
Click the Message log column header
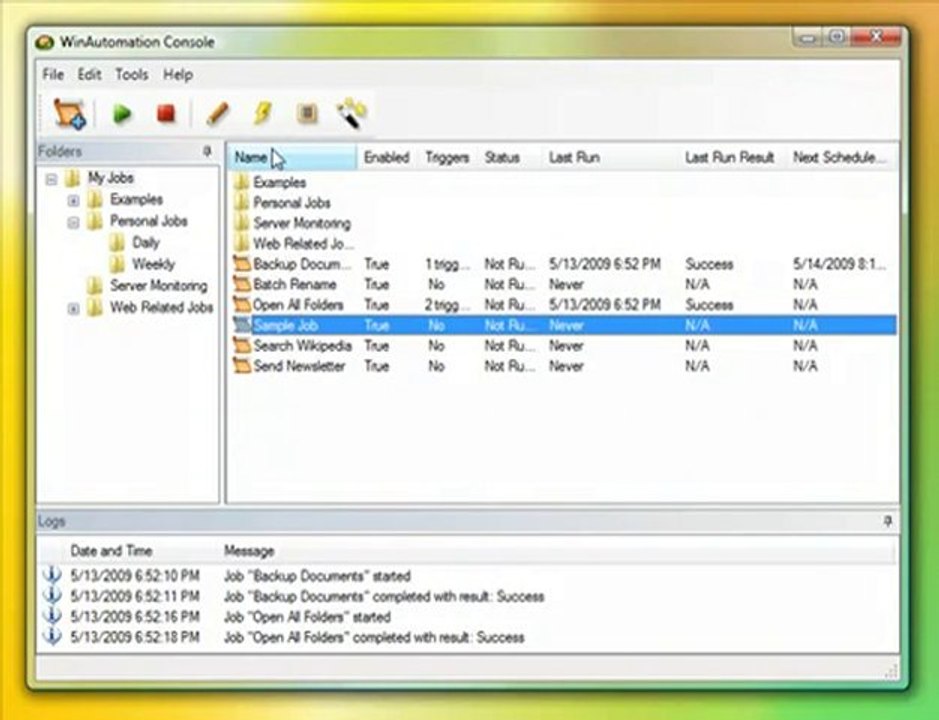249,551
